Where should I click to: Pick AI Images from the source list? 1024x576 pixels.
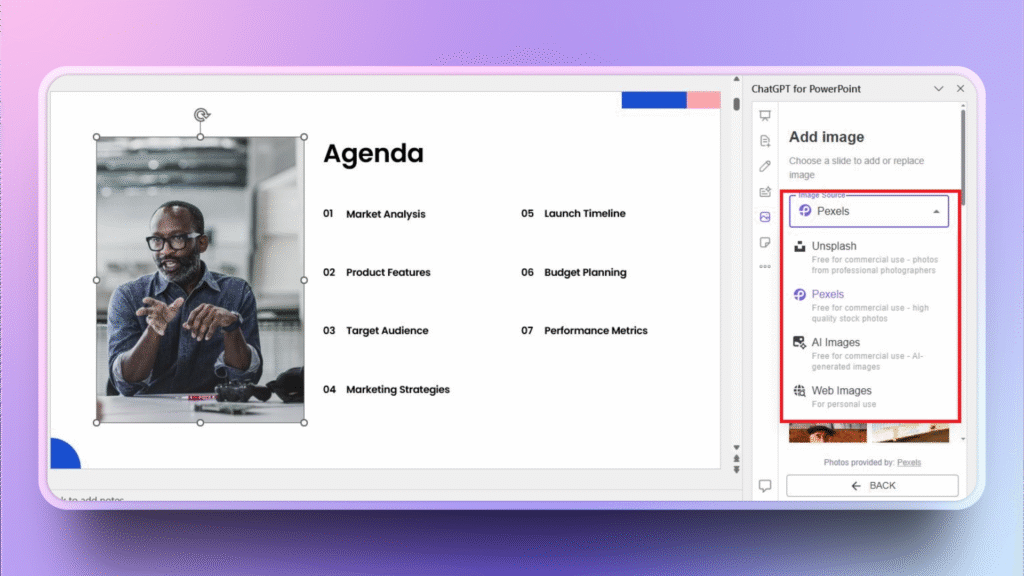[835, 343]
